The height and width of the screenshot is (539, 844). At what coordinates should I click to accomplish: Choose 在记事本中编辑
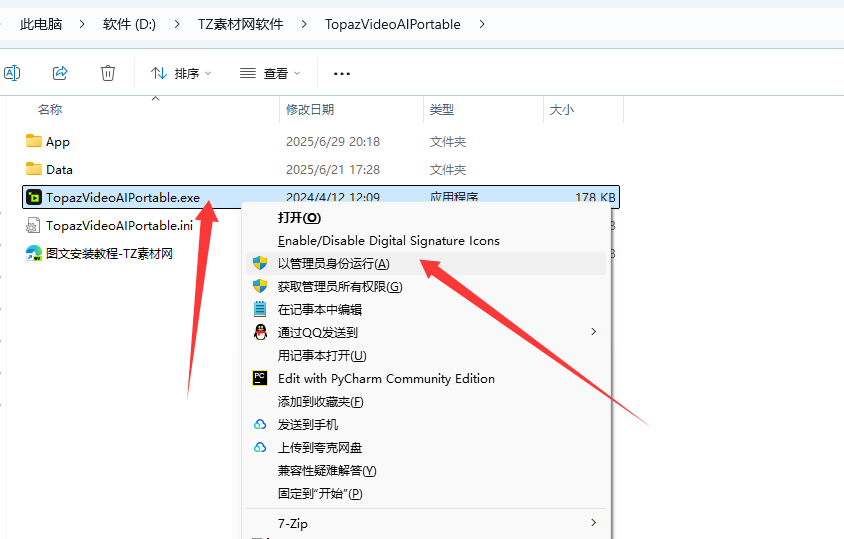(425, 310)
